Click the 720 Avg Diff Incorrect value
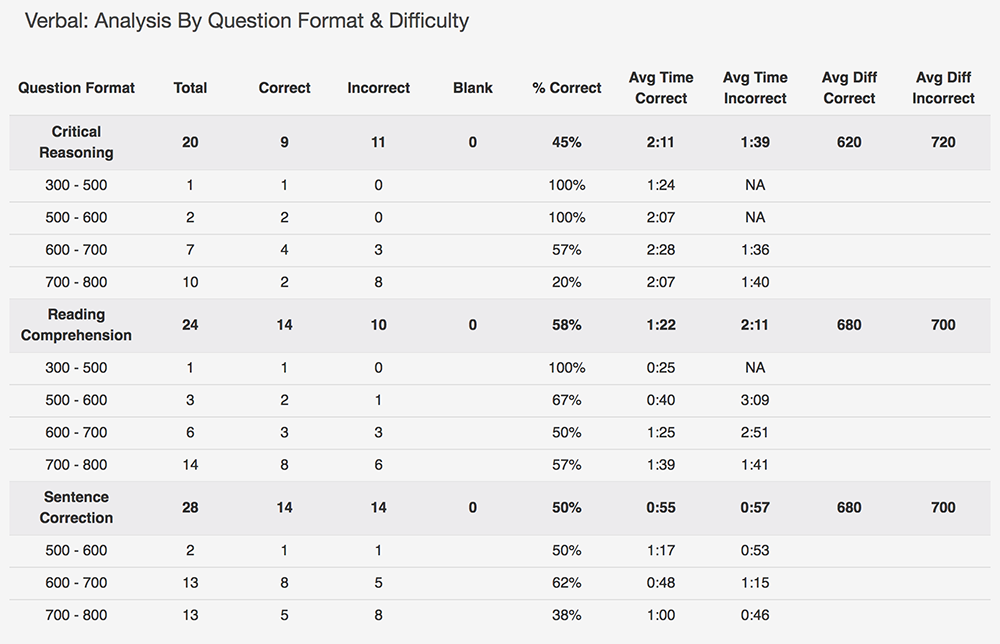 tap(943, 142)
